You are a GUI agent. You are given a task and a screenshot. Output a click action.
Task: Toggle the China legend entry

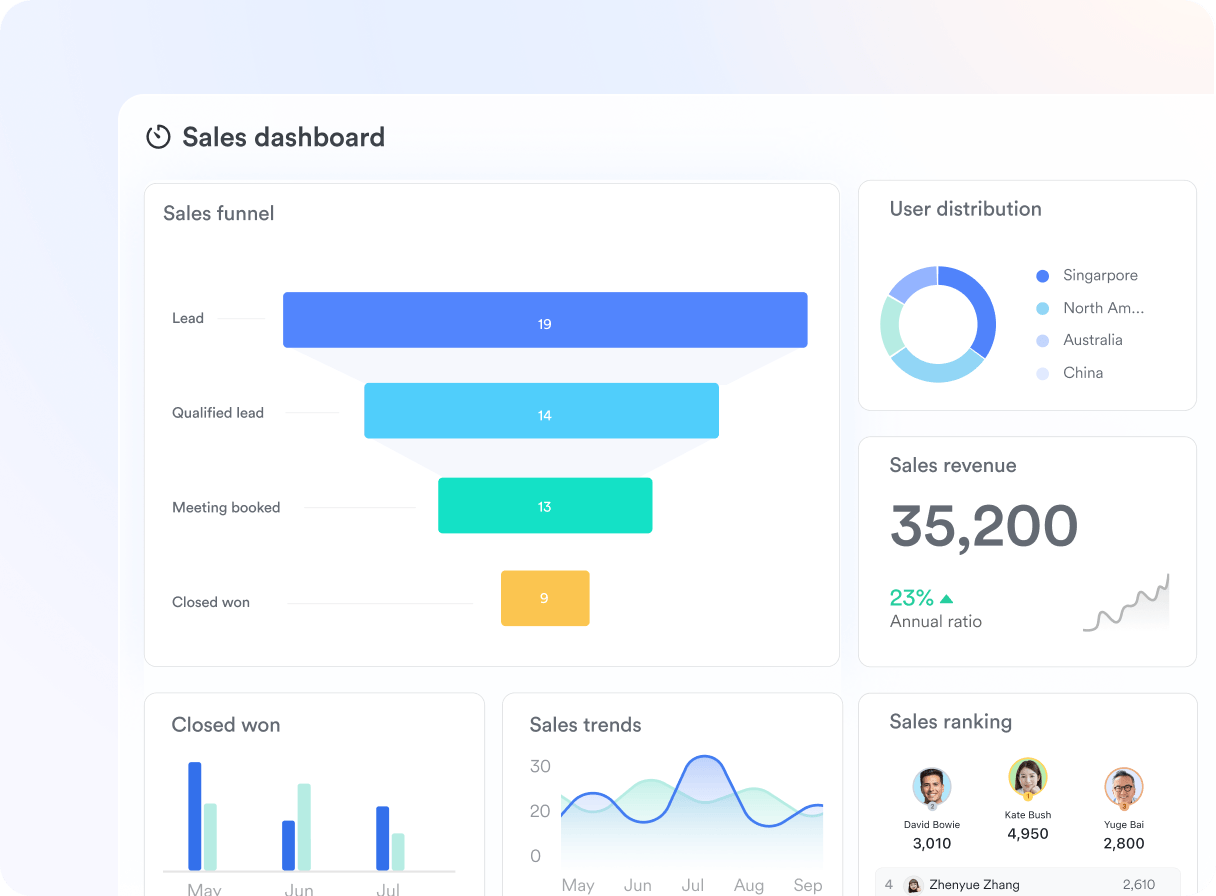[1069, 373]
